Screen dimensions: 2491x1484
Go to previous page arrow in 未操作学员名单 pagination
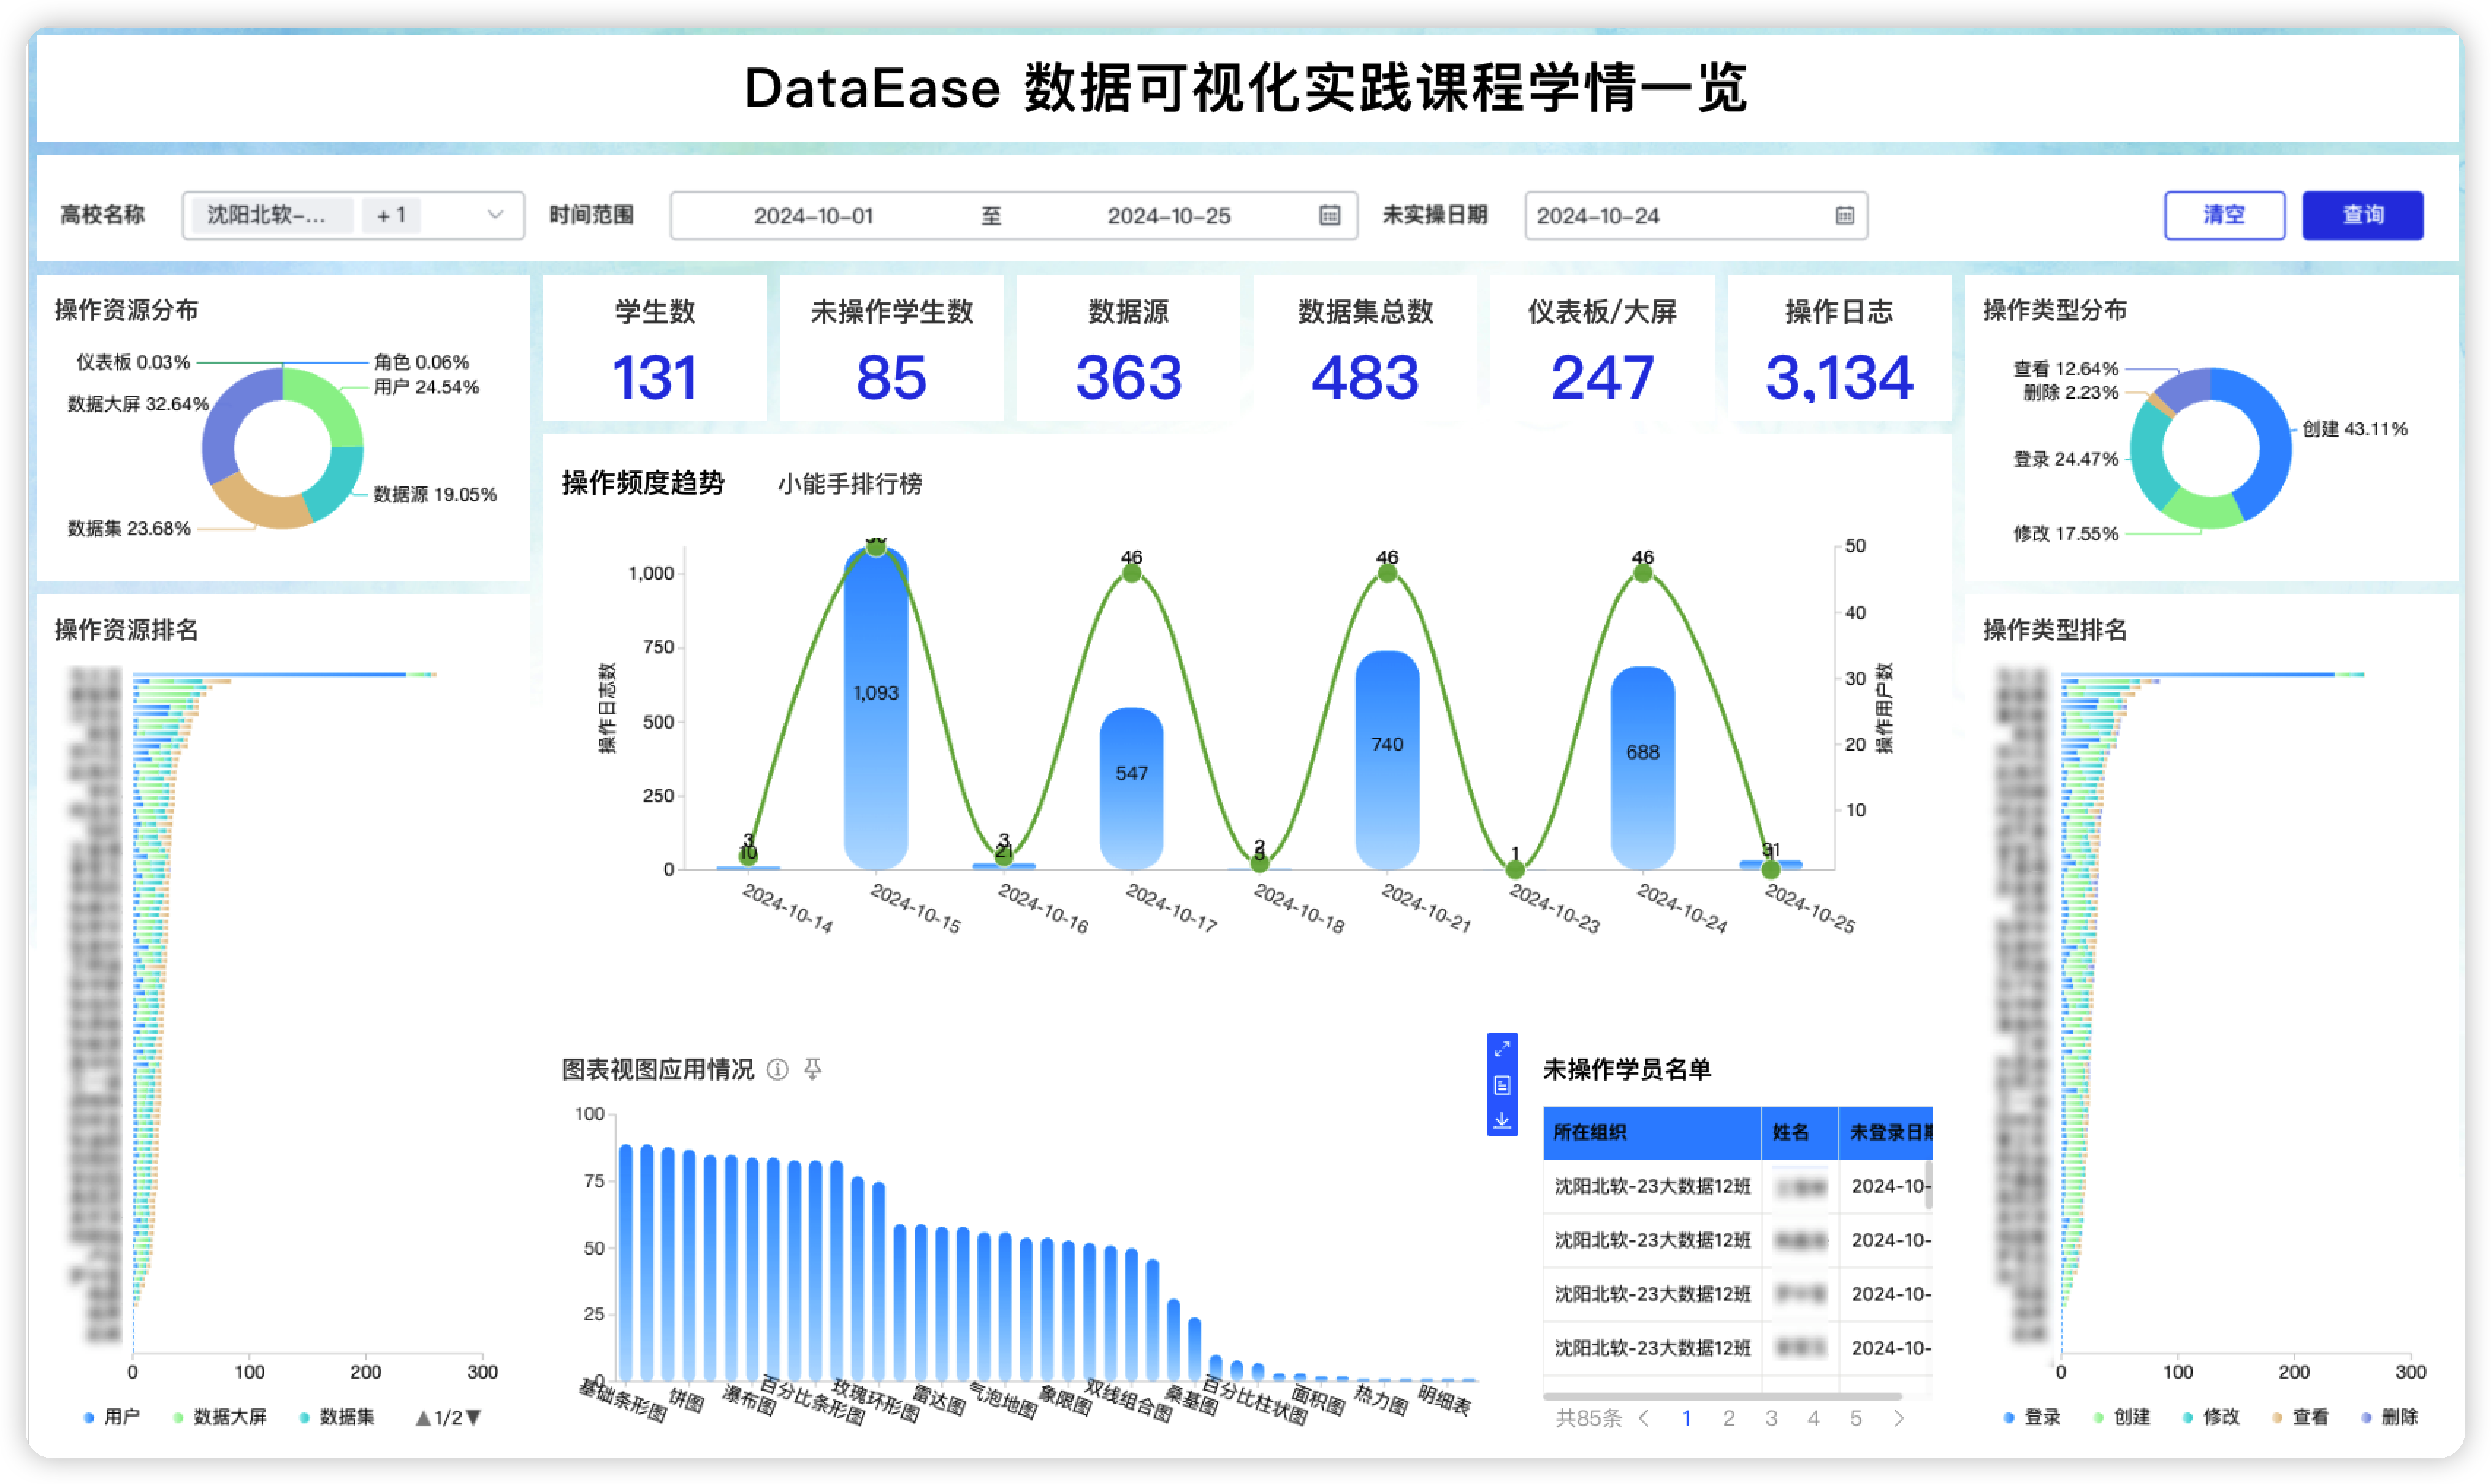[1644, 1418]
